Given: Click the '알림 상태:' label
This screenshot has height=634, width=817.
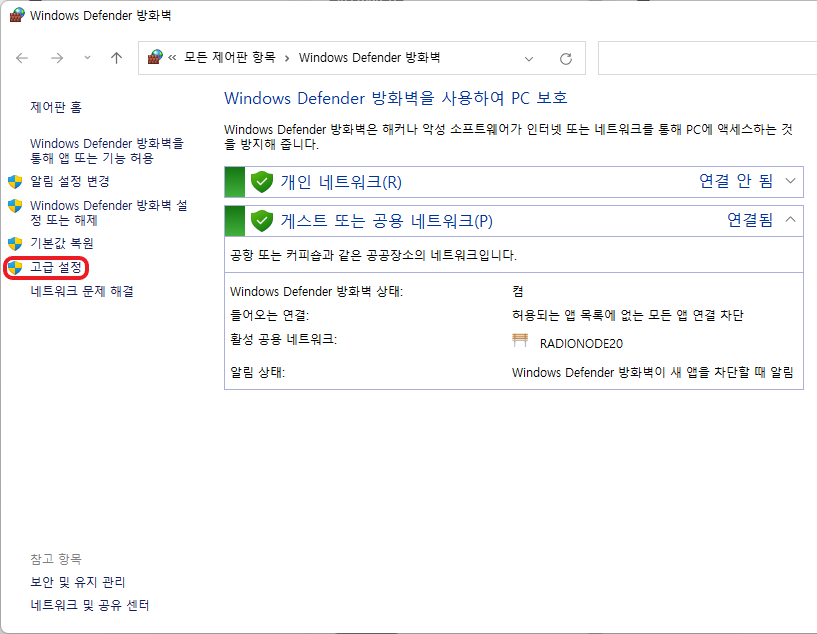Looking at the screenshot, I should click(257, 372).
